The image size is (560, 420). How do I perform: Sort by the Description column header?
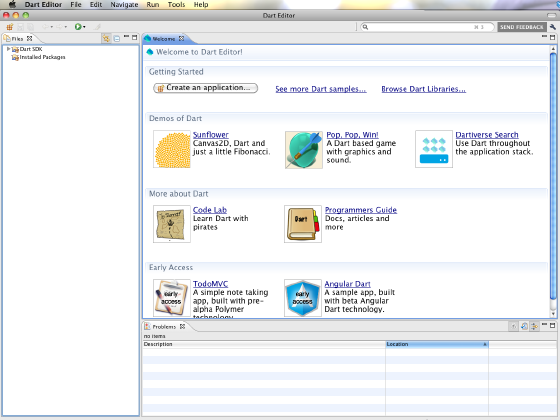[x=264, y=344]
